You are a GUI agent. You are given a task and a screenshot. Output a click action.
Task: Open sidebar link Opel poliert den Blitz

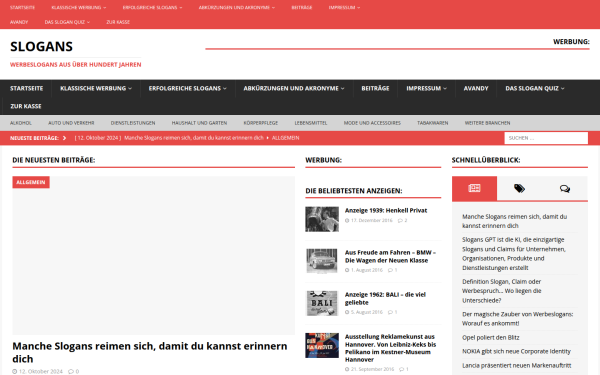(x=491, y=338)
